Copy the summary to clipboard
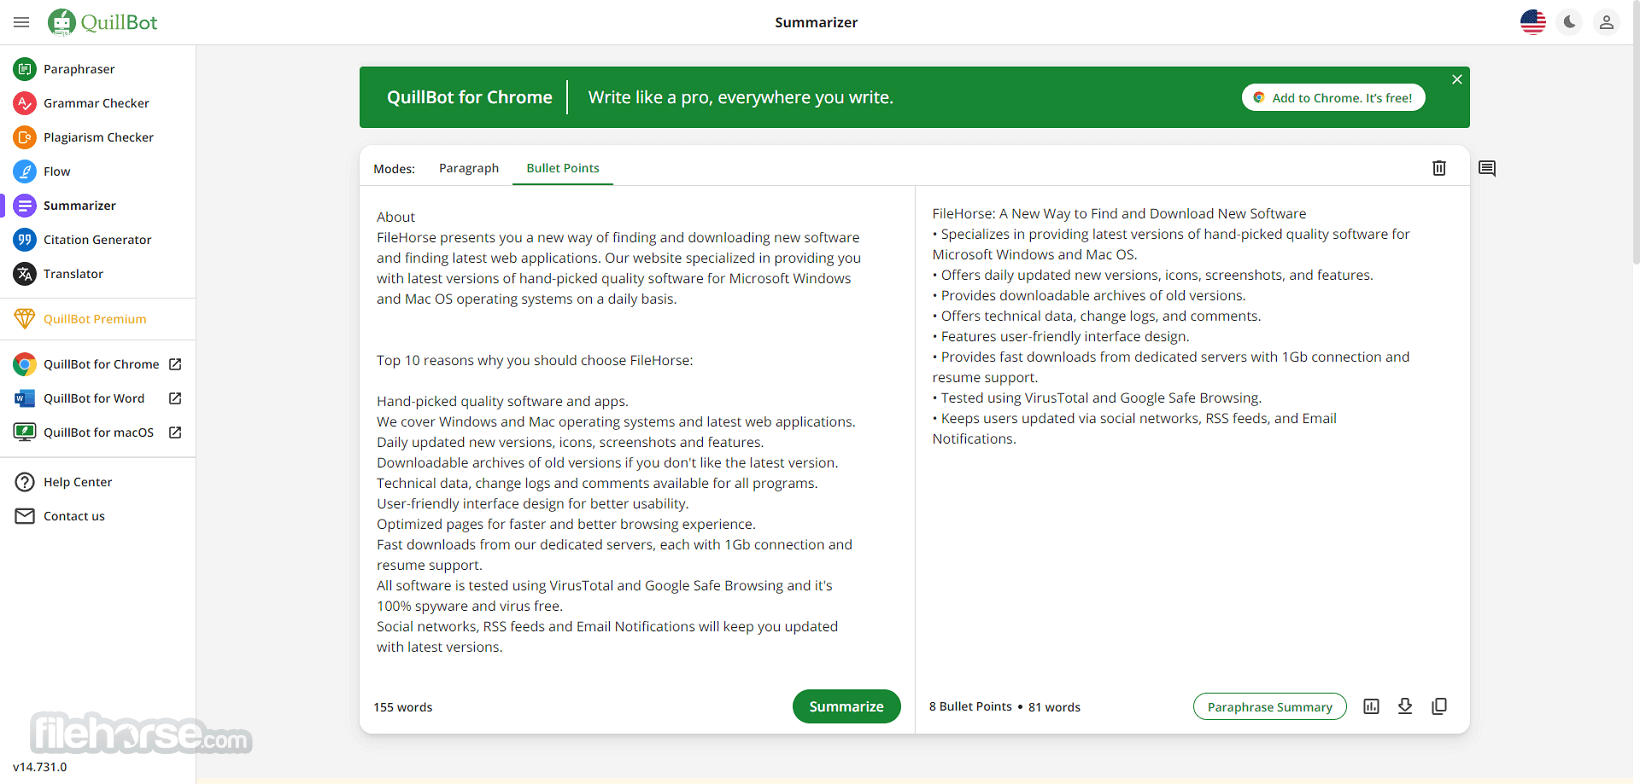The width and height of the screenshot is (1640, 784). pyautogui.click(x=1439, y=706)
